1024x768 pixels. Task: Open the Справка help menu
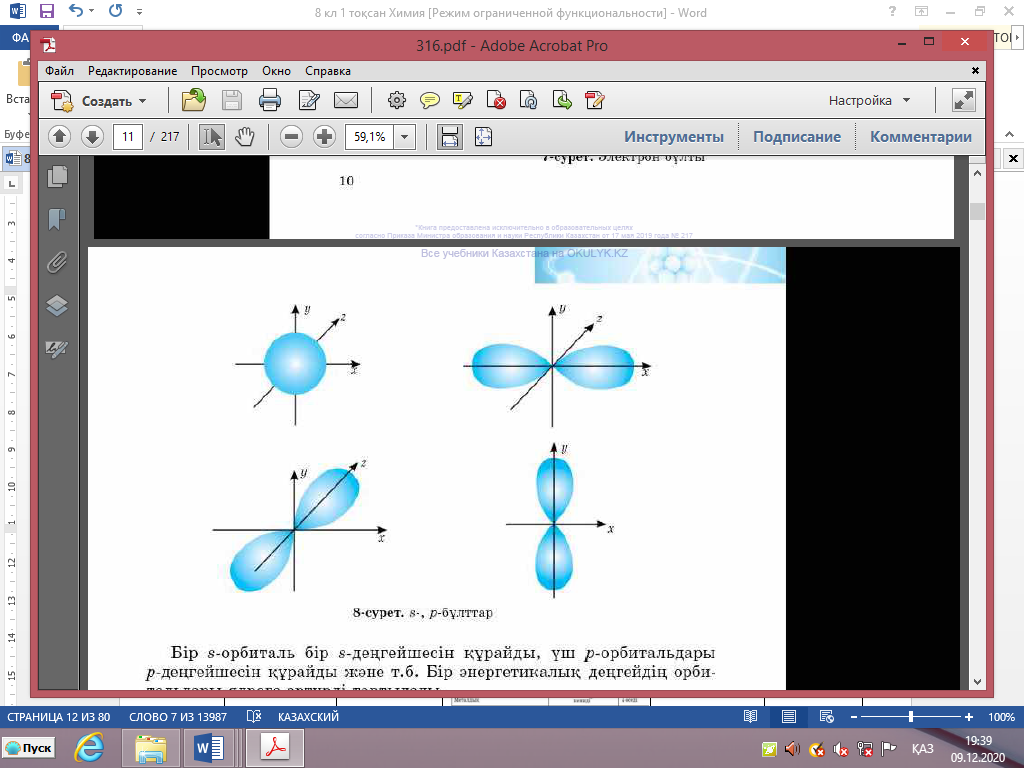pyautogui.click(x=328, y=71)
